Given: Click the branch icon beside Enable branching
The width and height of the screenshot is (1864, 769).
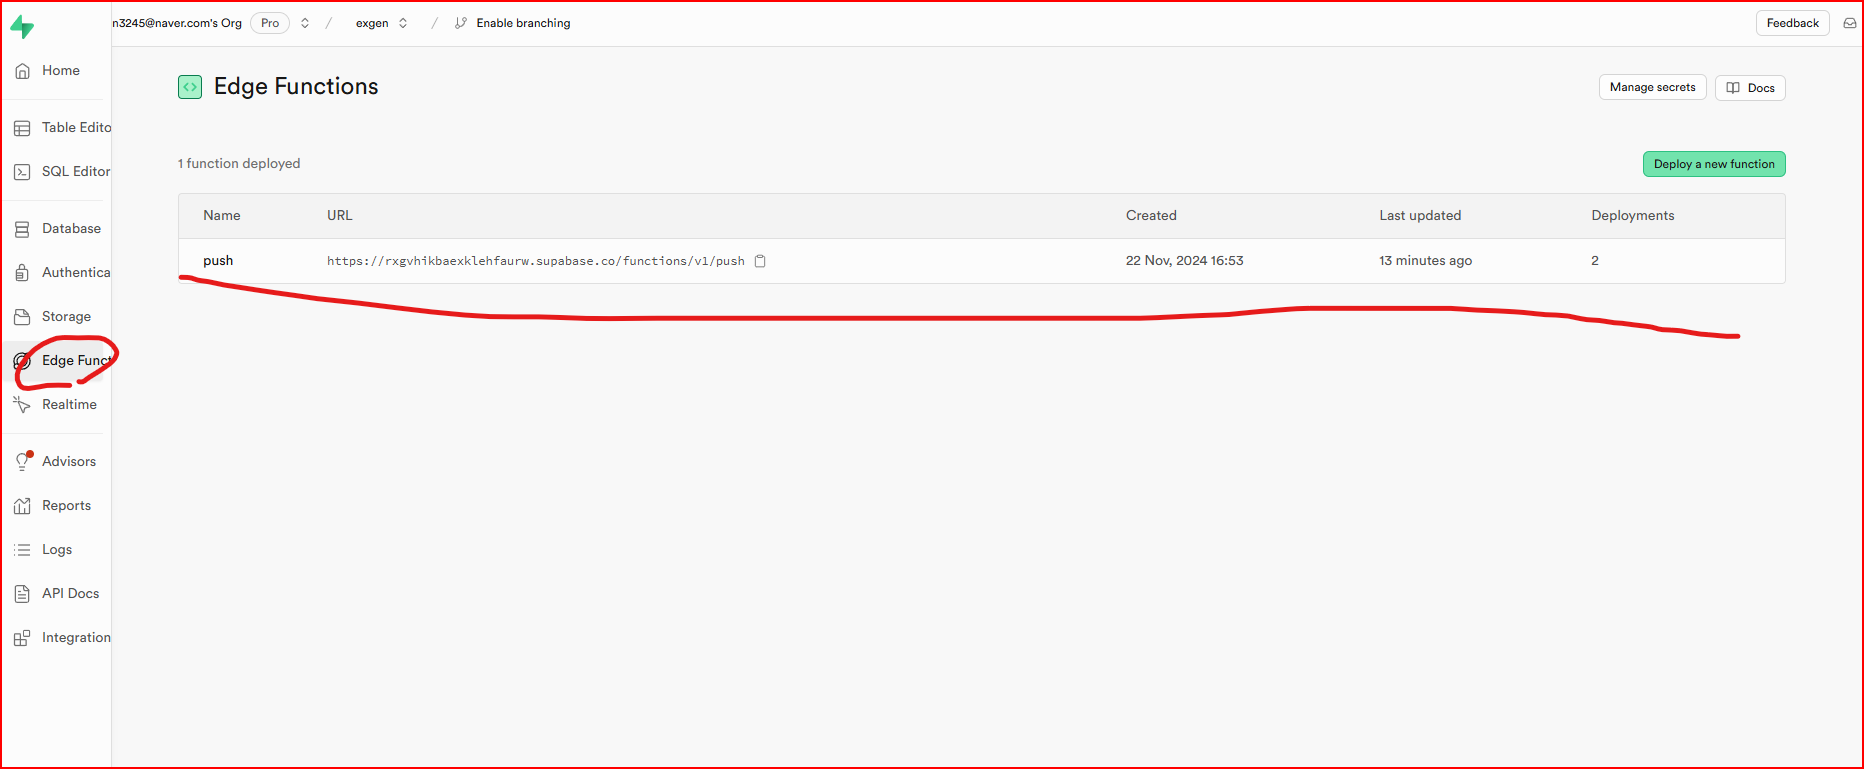Looking at the screenshot, I should click(x=461, y=23).
